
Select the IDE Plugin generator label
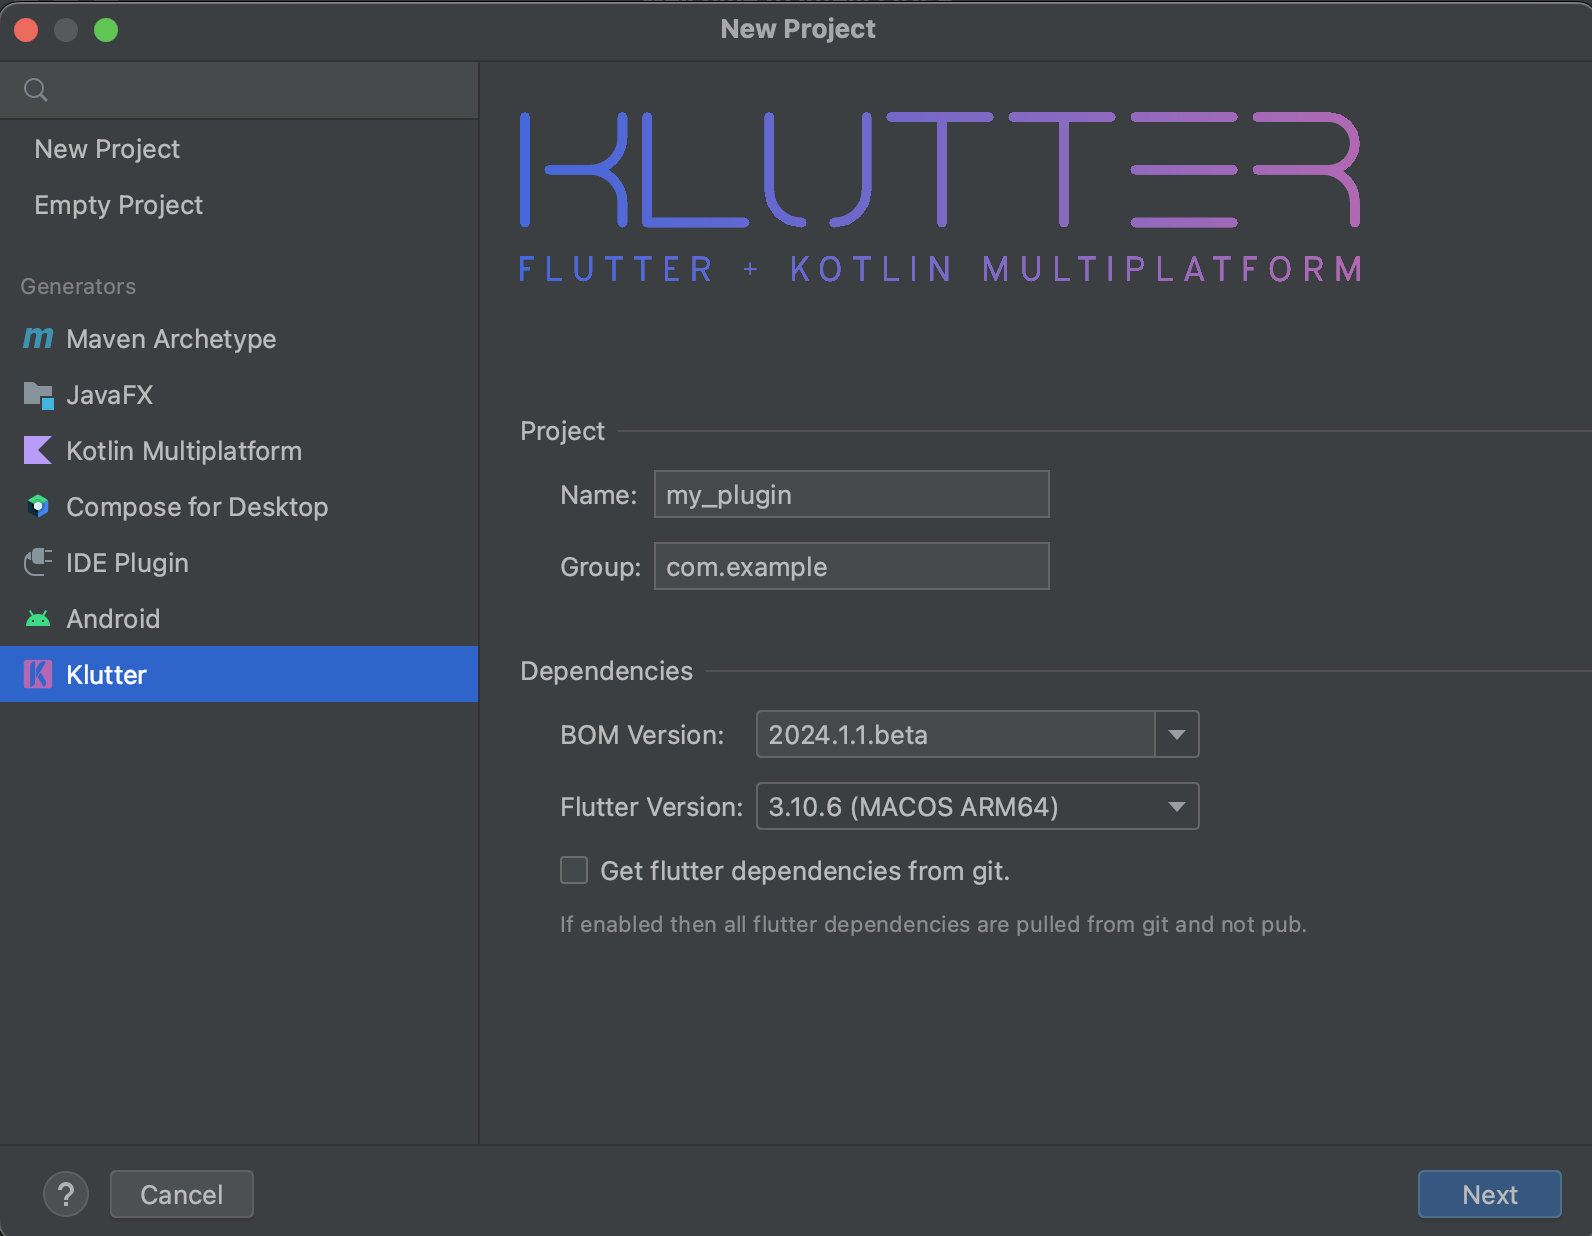[127, 563]
